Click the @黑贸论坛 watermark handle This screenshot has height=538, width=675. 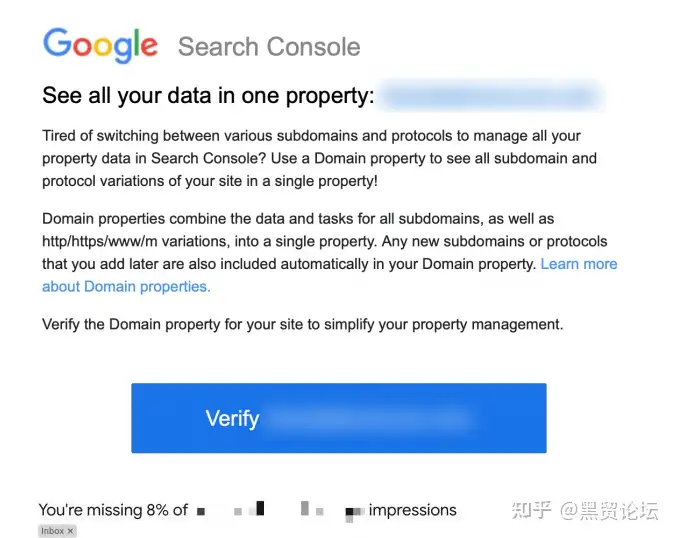[x=609, y=511]
